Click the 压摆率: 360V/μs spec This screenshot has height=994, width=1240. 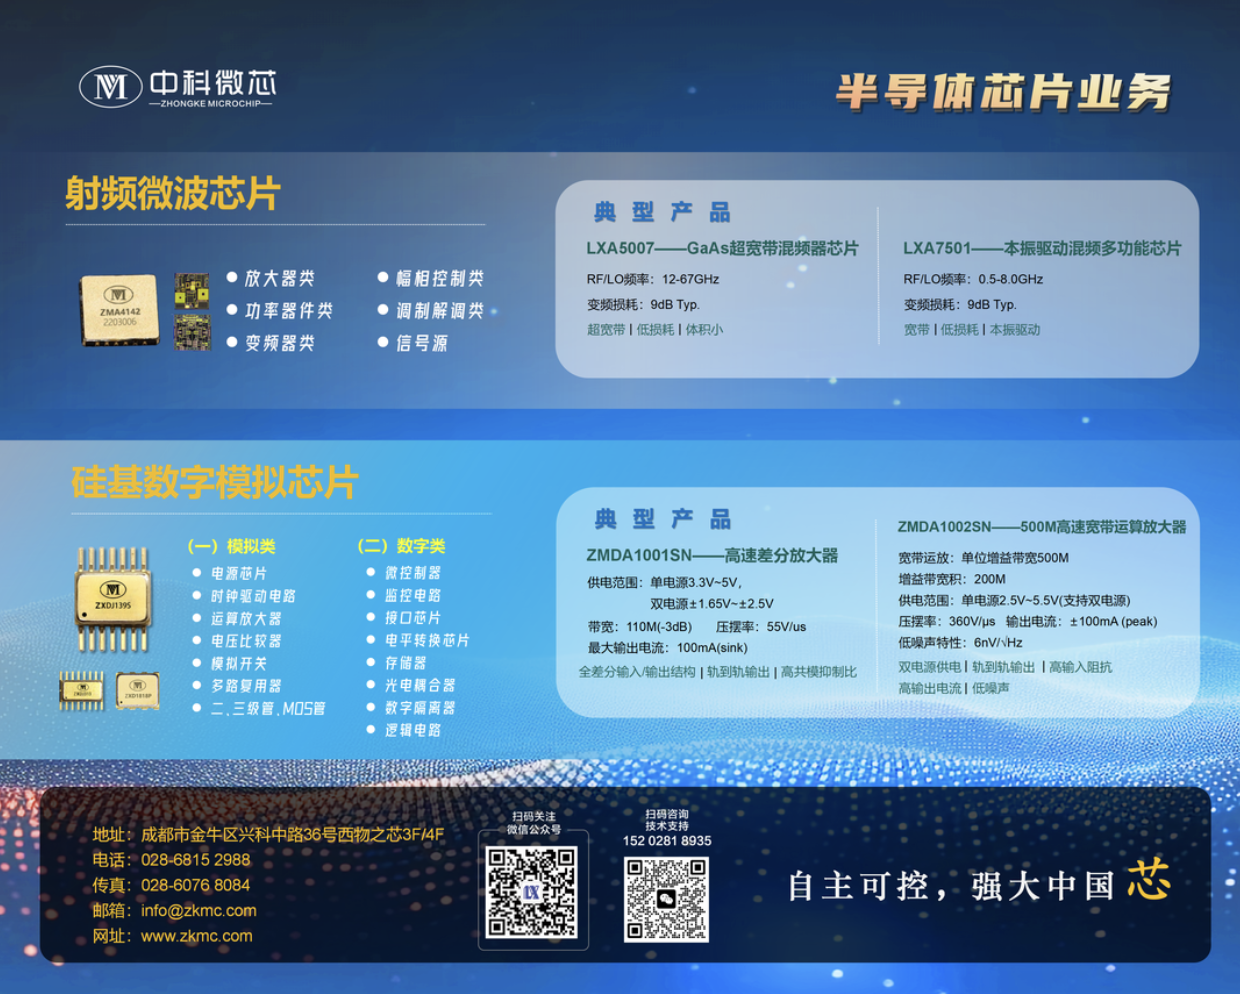tap(946, 621)
